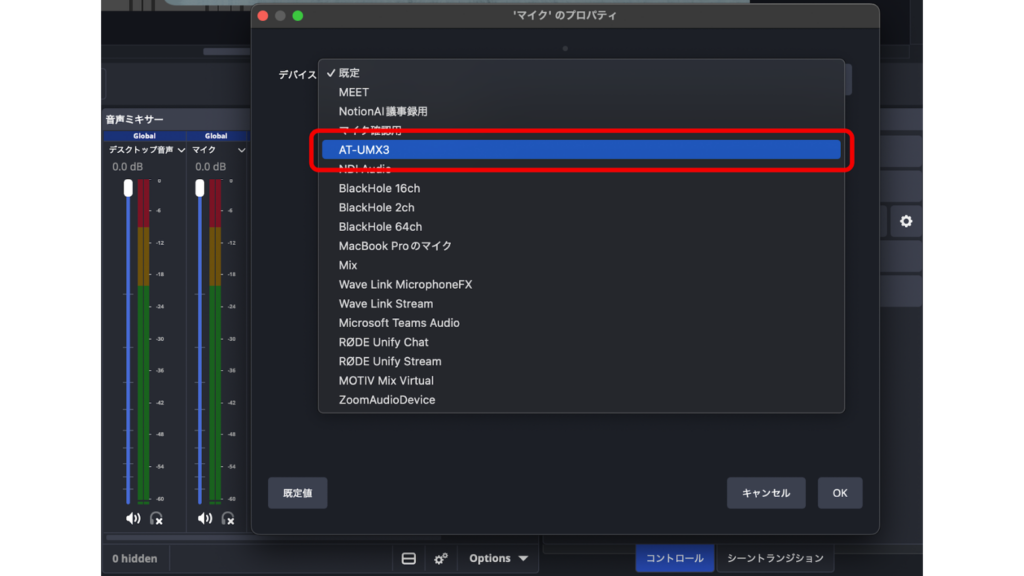
Task: Click the gear settings icon at right edge
Action: tap(906, 221)
